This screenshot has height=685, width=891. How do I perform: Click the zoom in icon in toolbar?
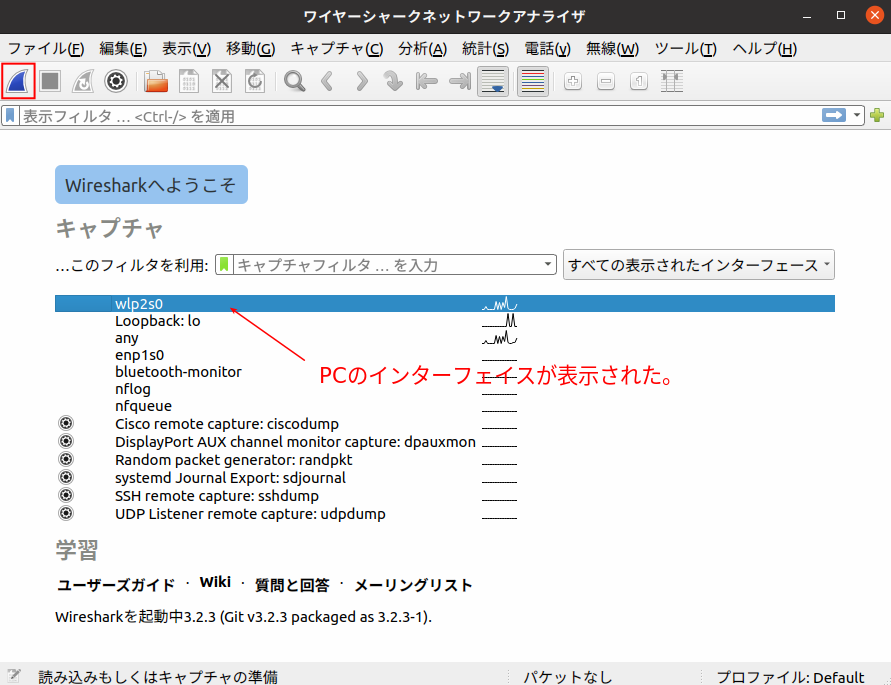click(573, 82)
